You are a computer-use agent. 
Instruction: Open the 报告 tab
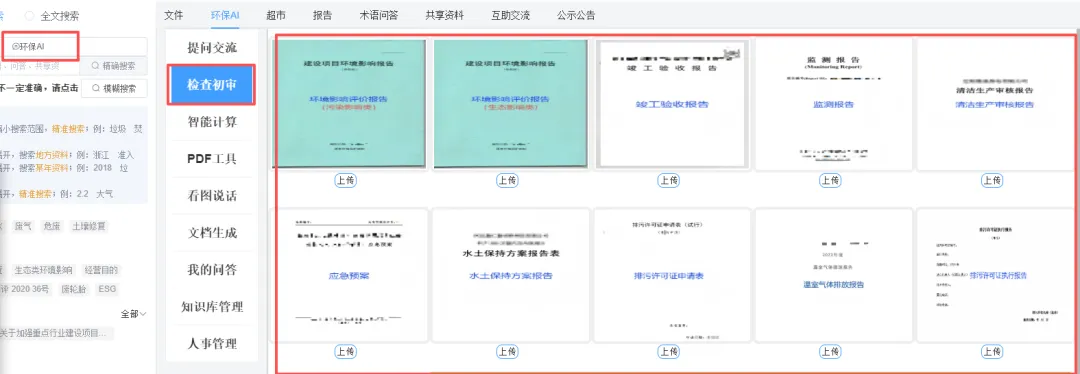322,15
